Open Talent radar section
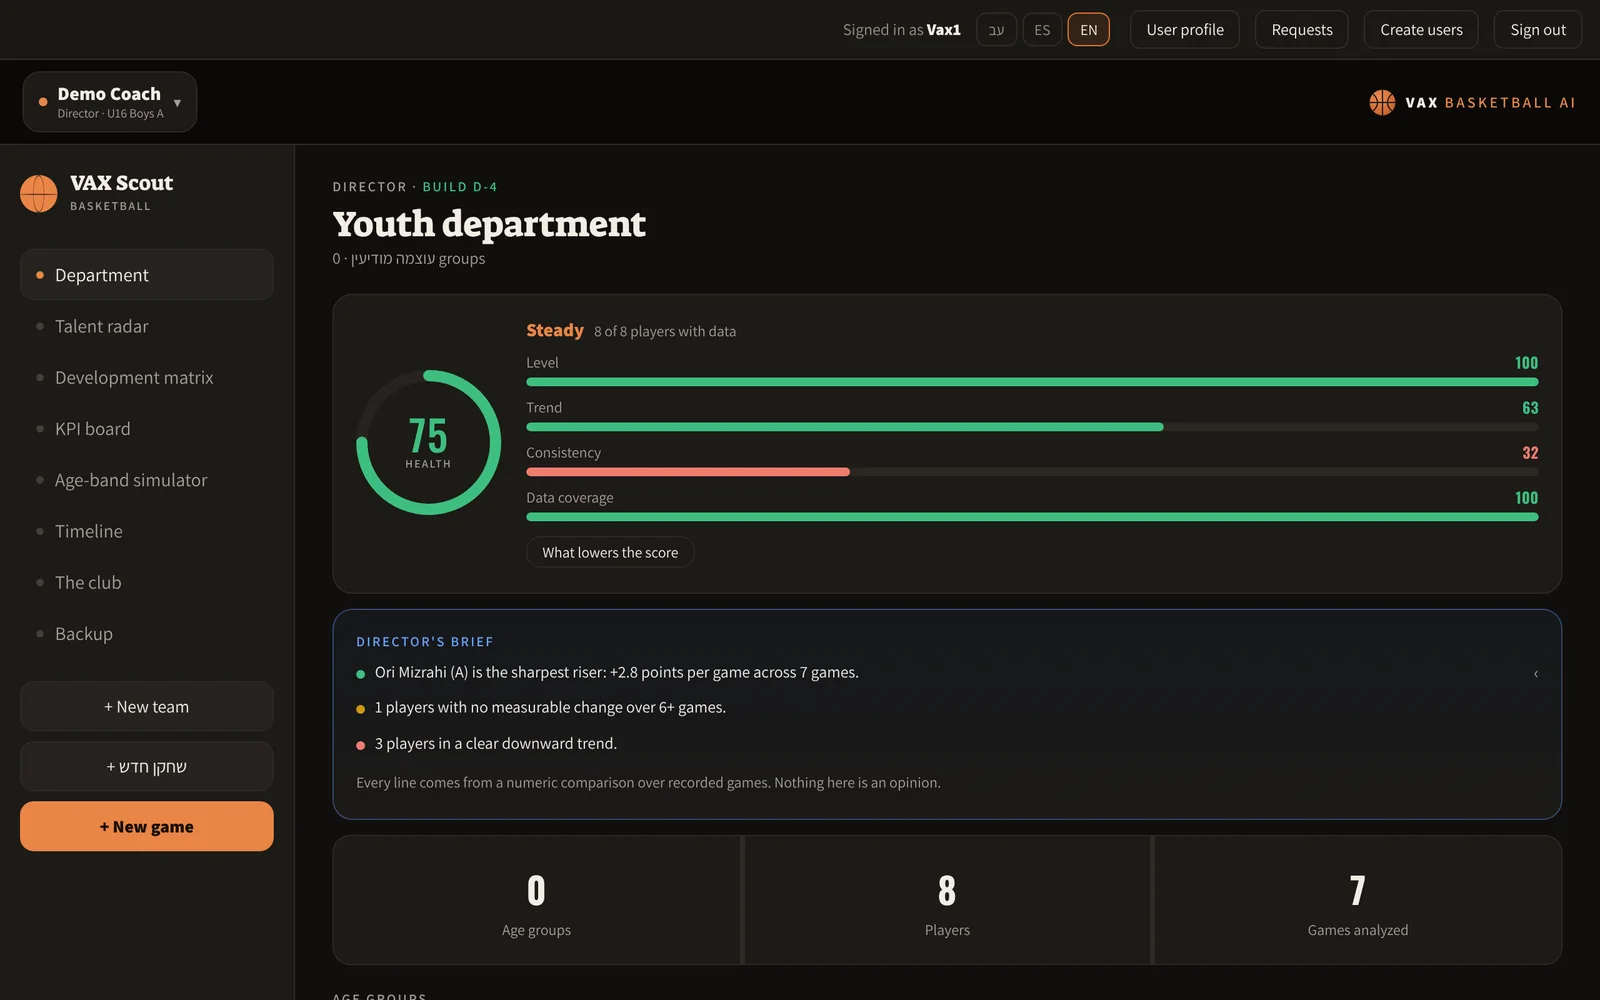The height and width of the screenshot is (1000, 1600). (x=147, y=326)
